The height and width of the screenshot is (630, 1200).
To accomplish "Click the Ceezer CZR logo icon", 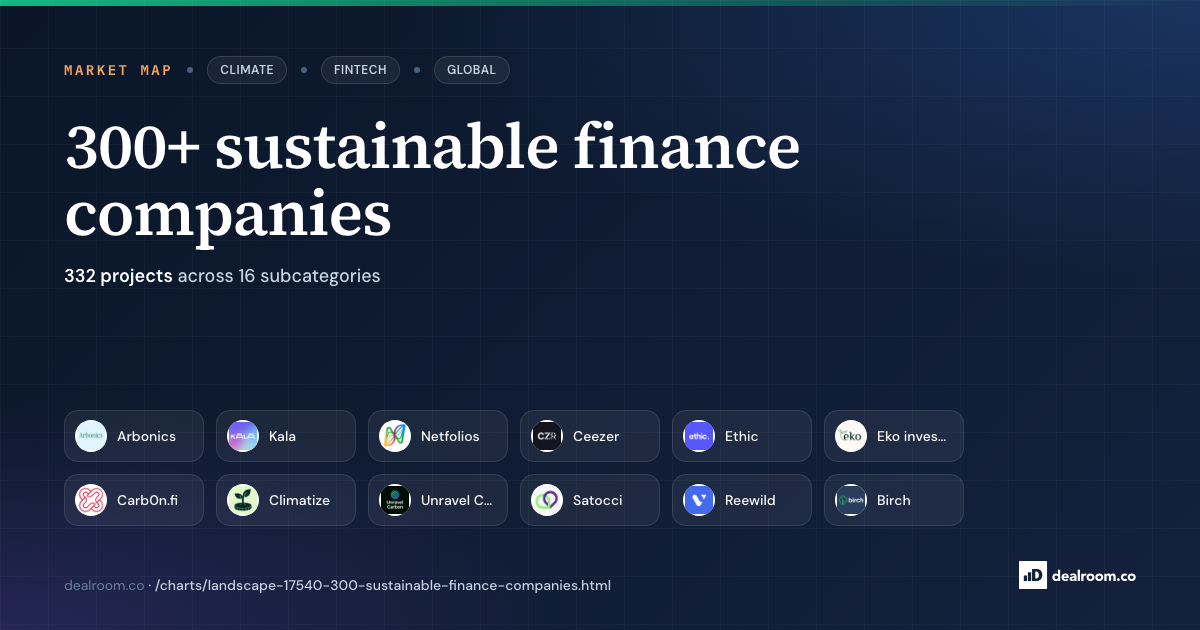I will [547, 436].
